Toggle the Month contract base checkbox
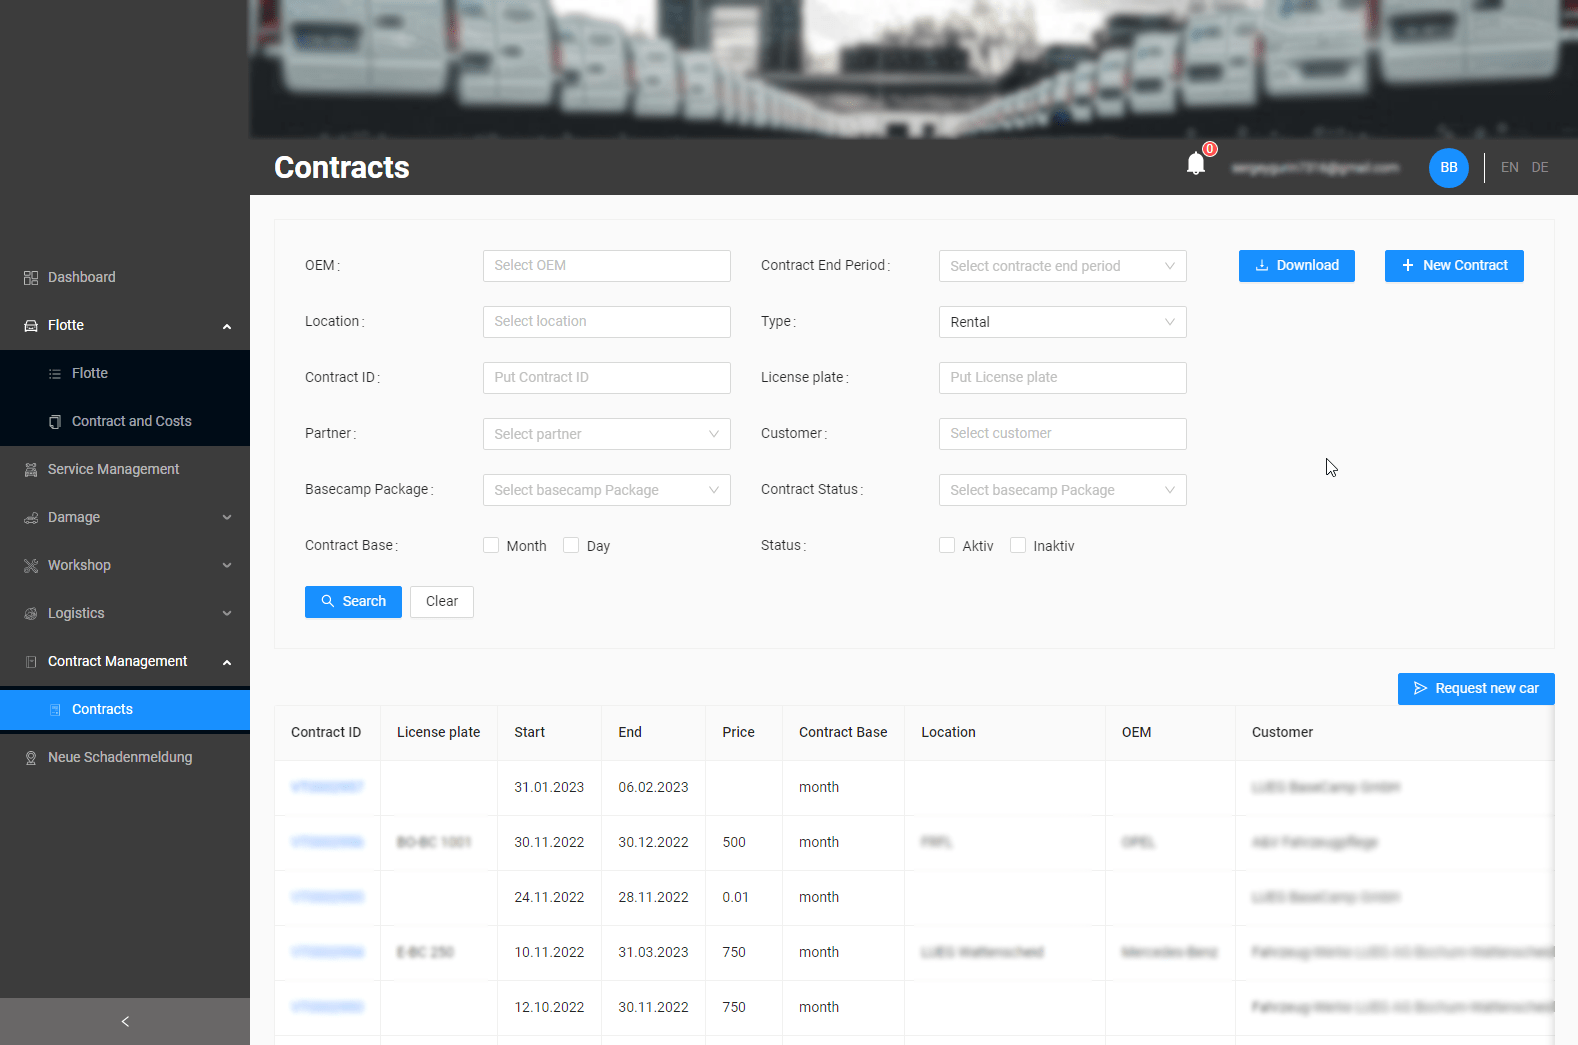 pyautogui.click(x=491, y=545)
